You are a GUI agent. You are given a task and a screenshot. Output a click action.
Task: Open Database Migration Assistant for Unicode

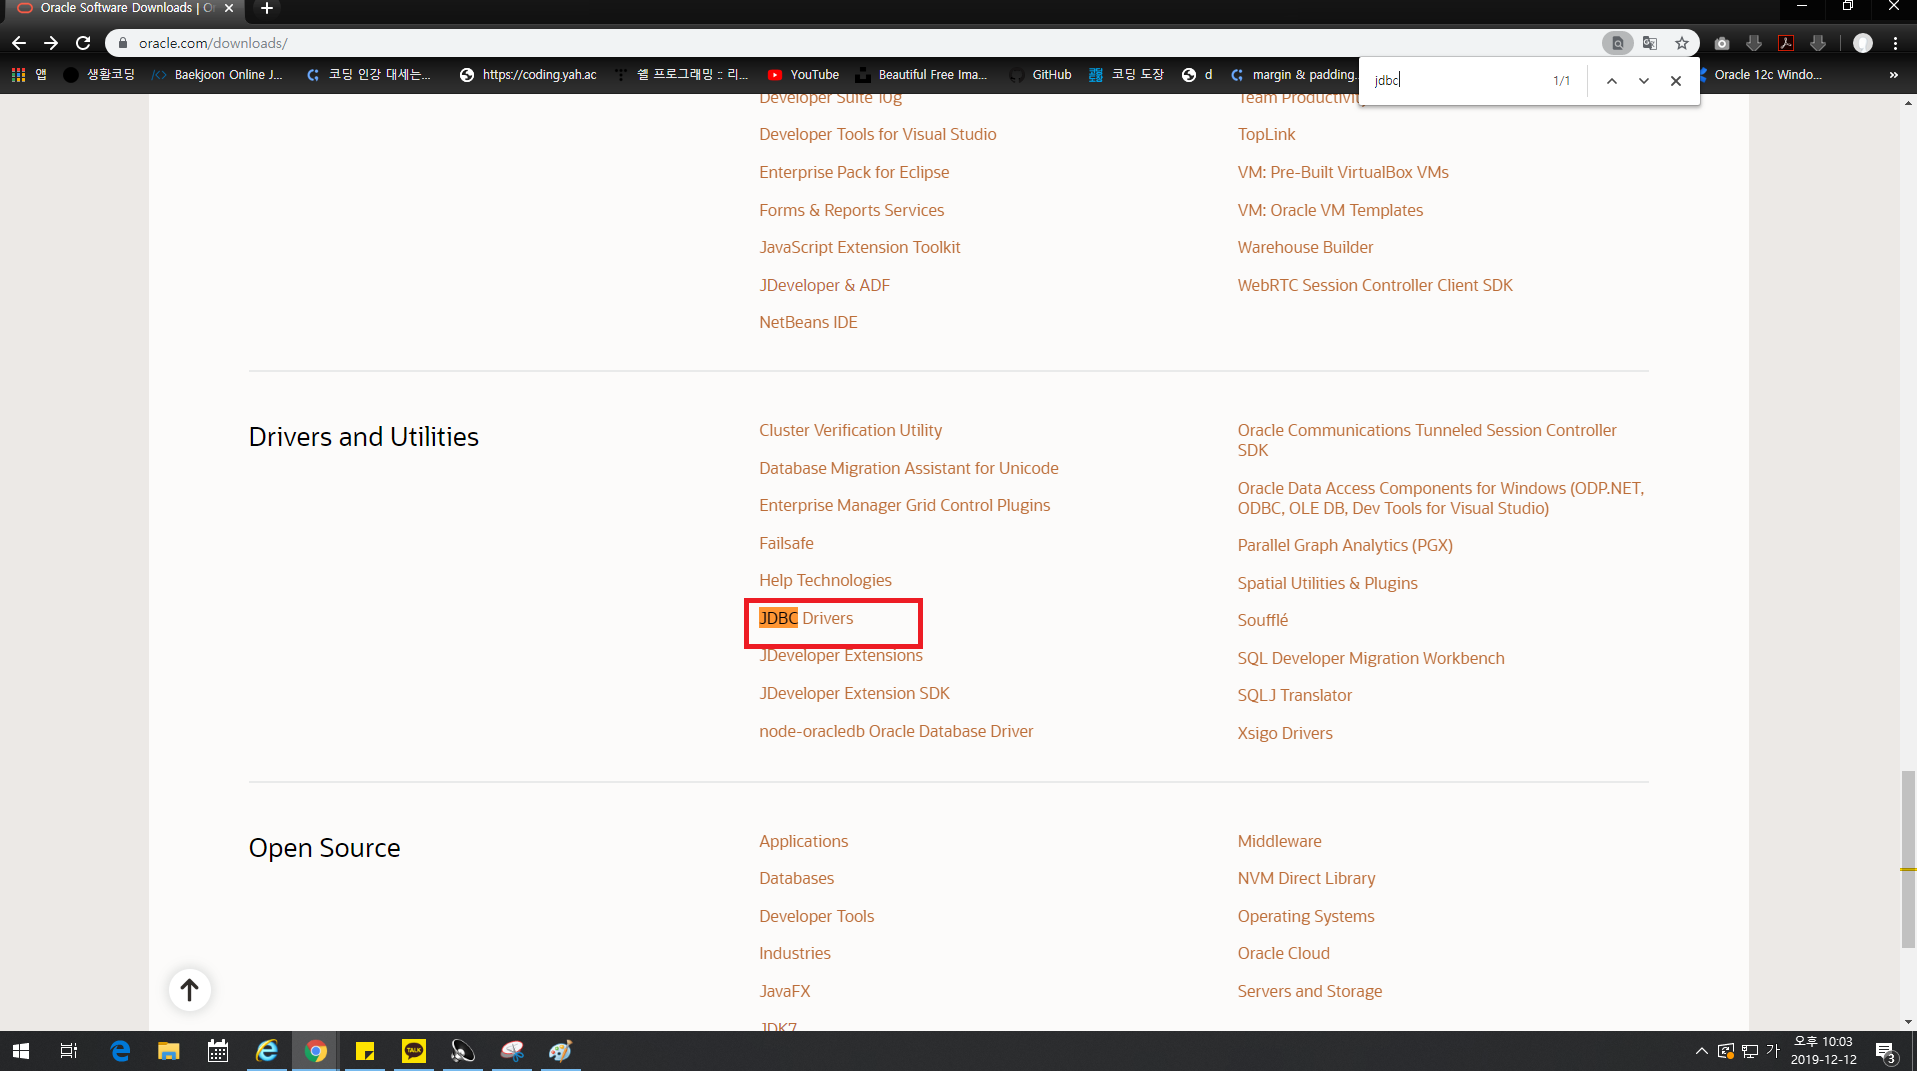click(x=908, y=468)
